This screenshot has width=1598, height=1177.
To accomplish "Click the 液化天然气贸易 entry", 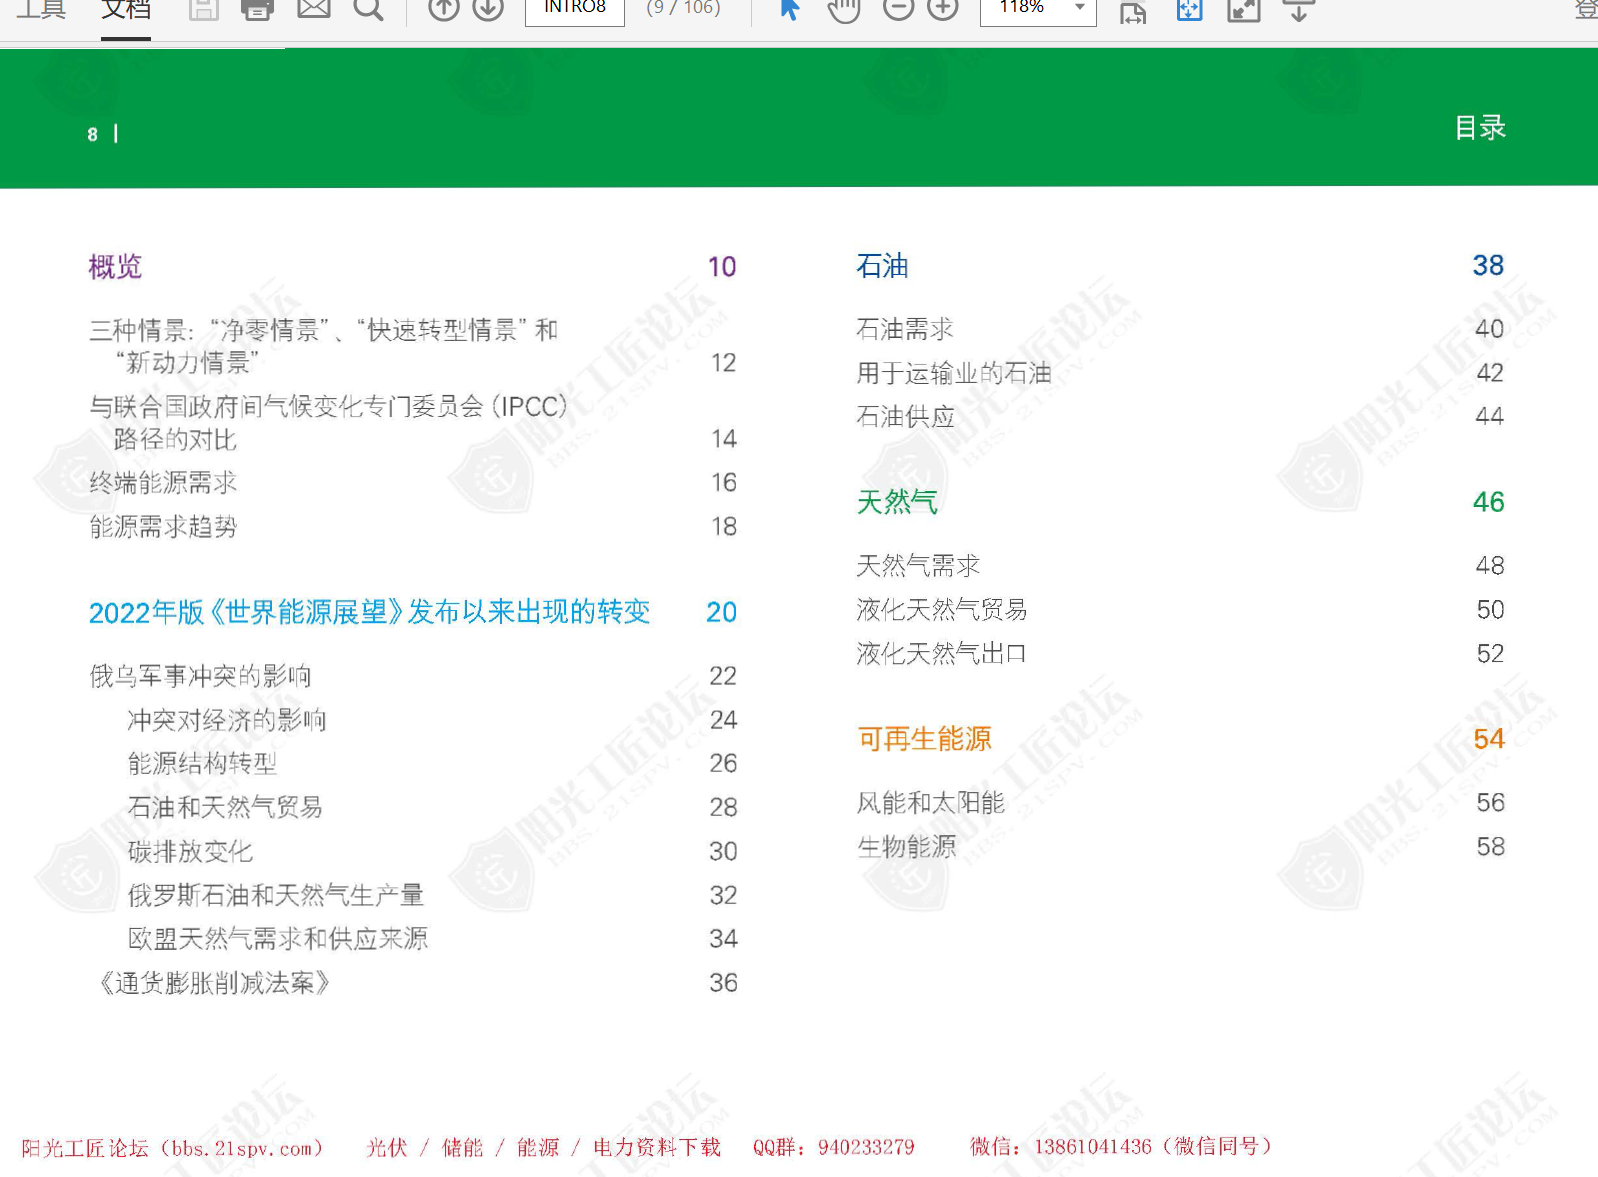I will pyautogui.click(x=942, y=610).
